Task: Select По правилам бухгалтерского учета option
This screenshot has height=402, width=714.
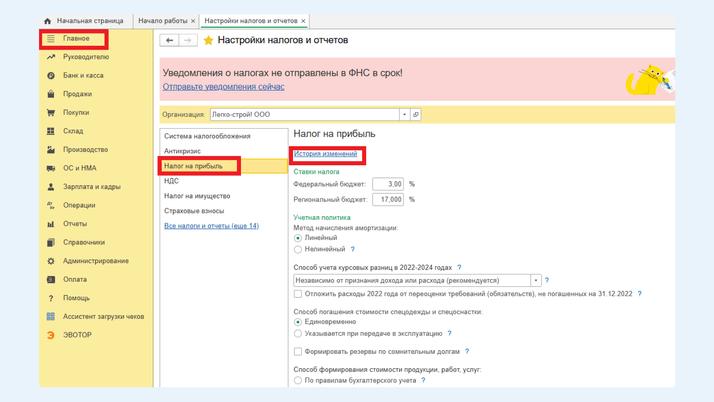Action: point(298,380)
